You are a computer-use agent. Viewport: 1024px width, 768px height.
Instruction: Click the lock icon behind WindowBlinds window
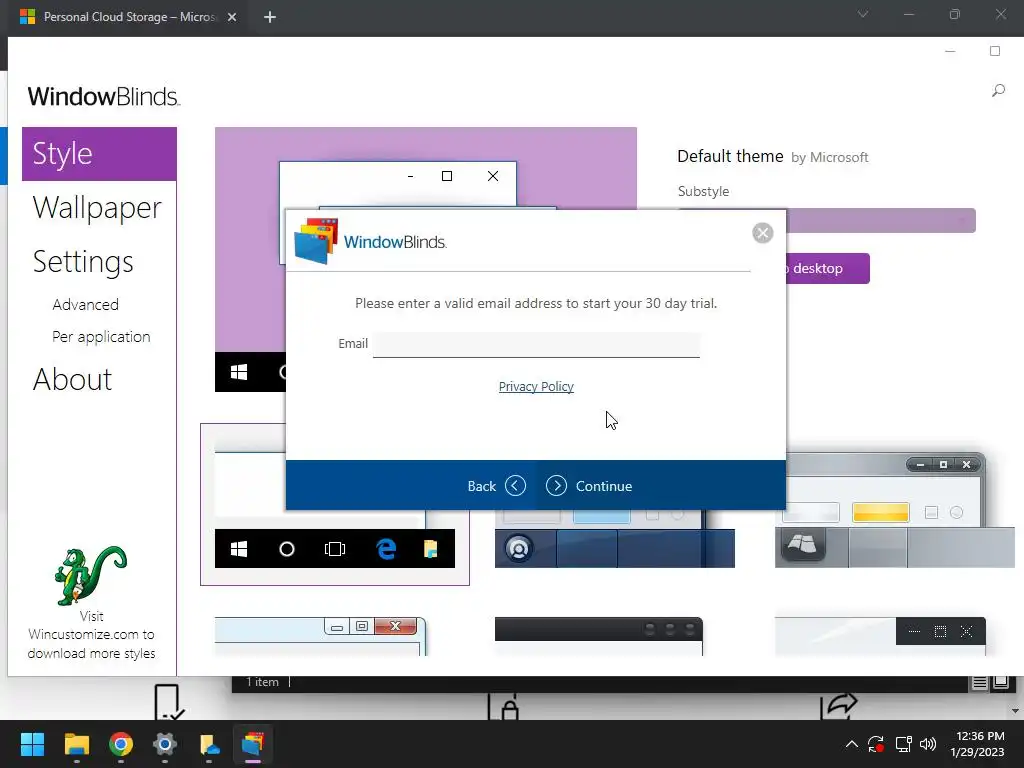(x=504, y=707)
